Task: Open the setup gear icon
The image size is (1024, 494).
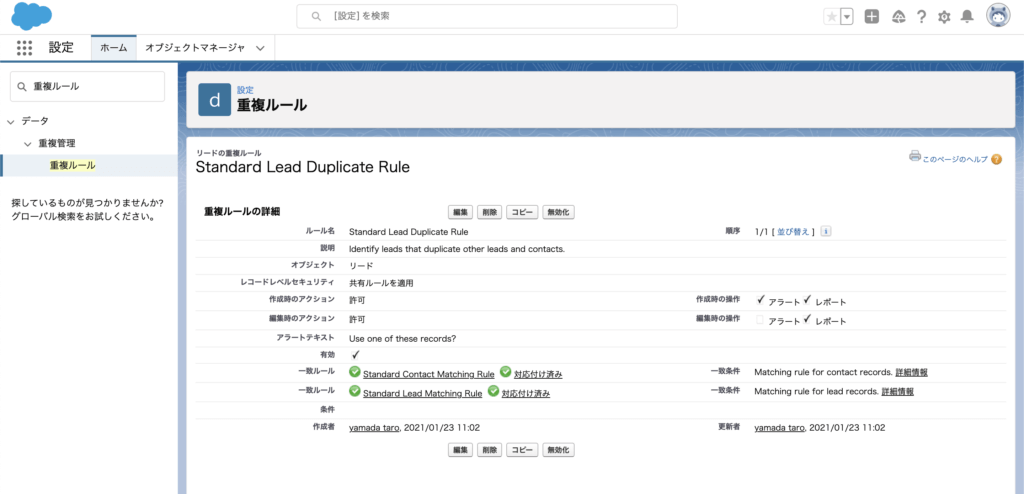Action: [x=944, y=16]
